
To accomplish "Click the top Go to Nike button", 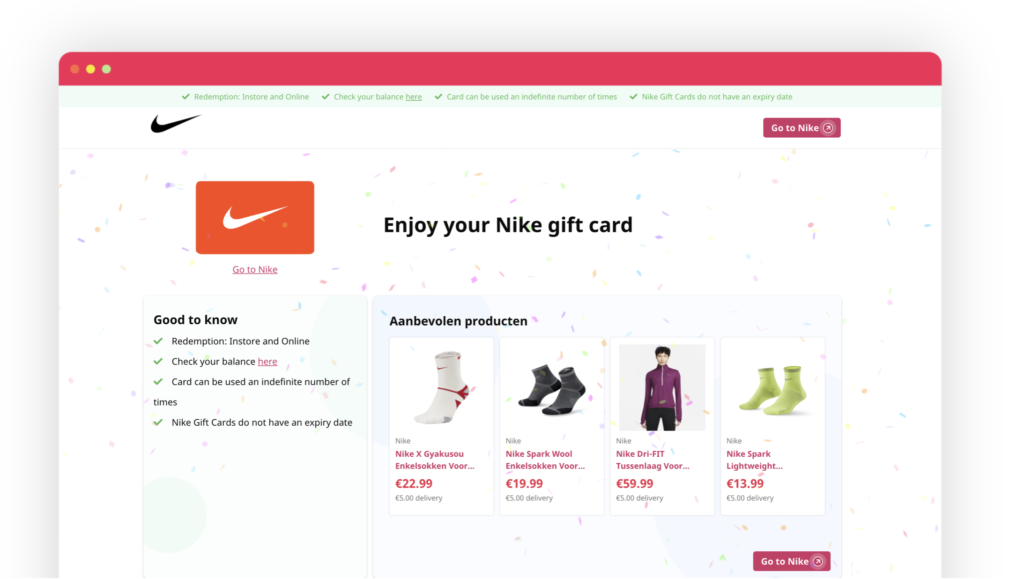I will [x=801, y=128].
